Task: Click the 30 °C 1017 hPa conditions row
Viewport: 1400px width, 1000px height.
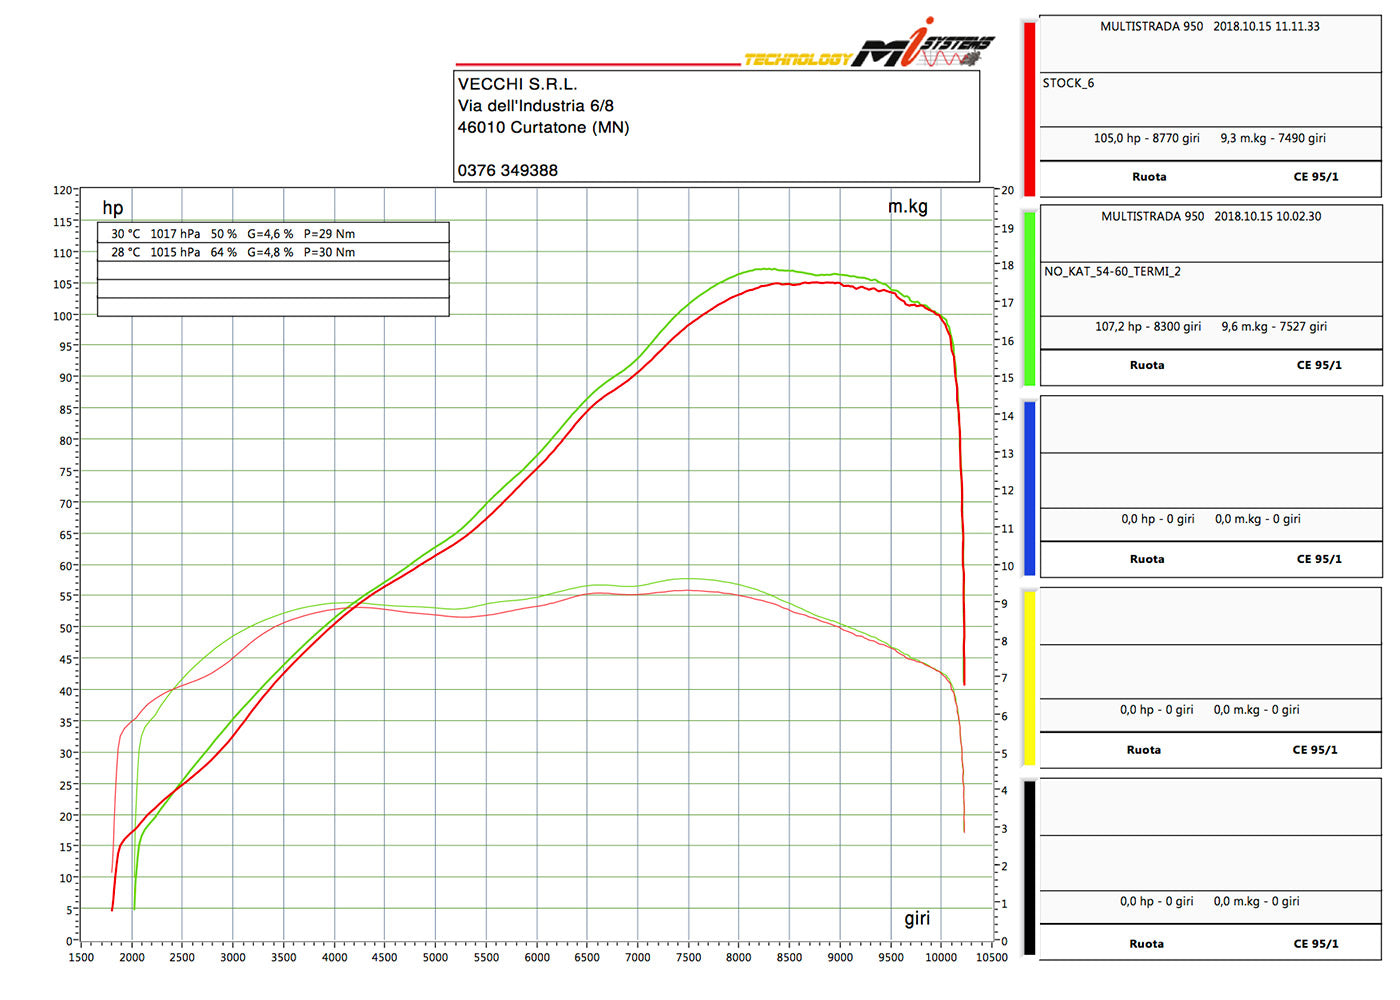Action: click(233, 233)
